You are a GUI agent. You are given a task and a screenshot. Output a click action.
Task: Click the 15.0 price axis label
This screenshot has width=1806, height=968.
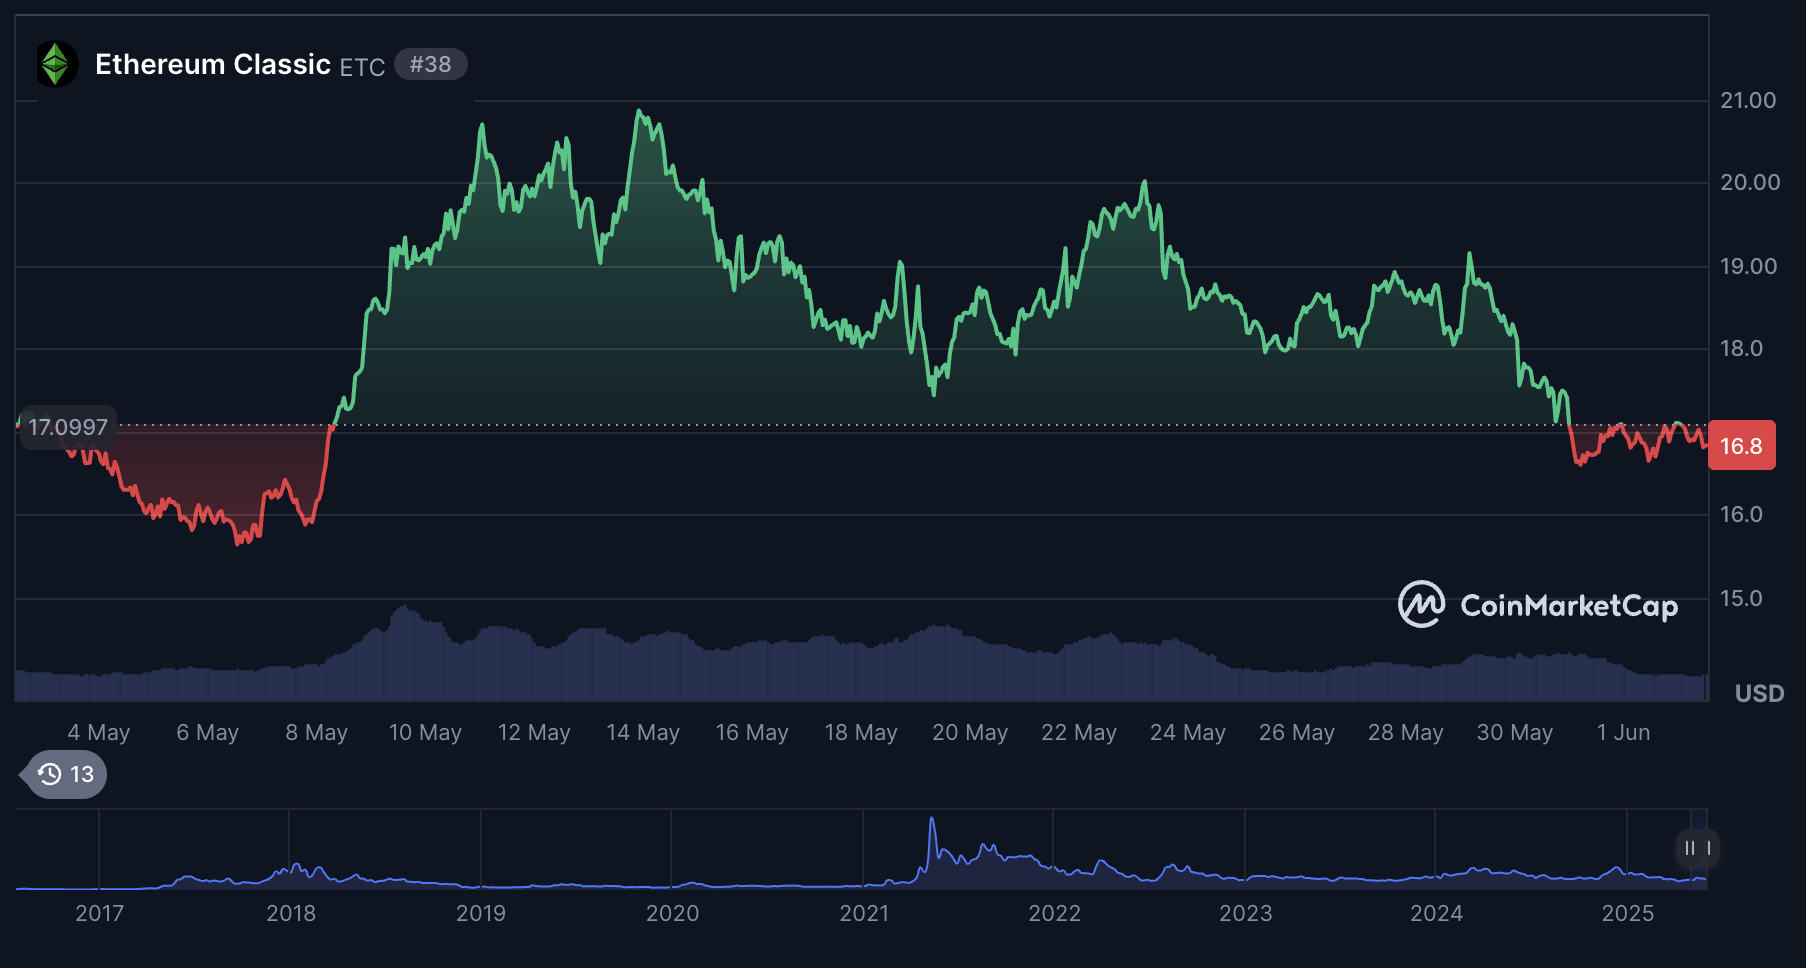(1741, 598)
